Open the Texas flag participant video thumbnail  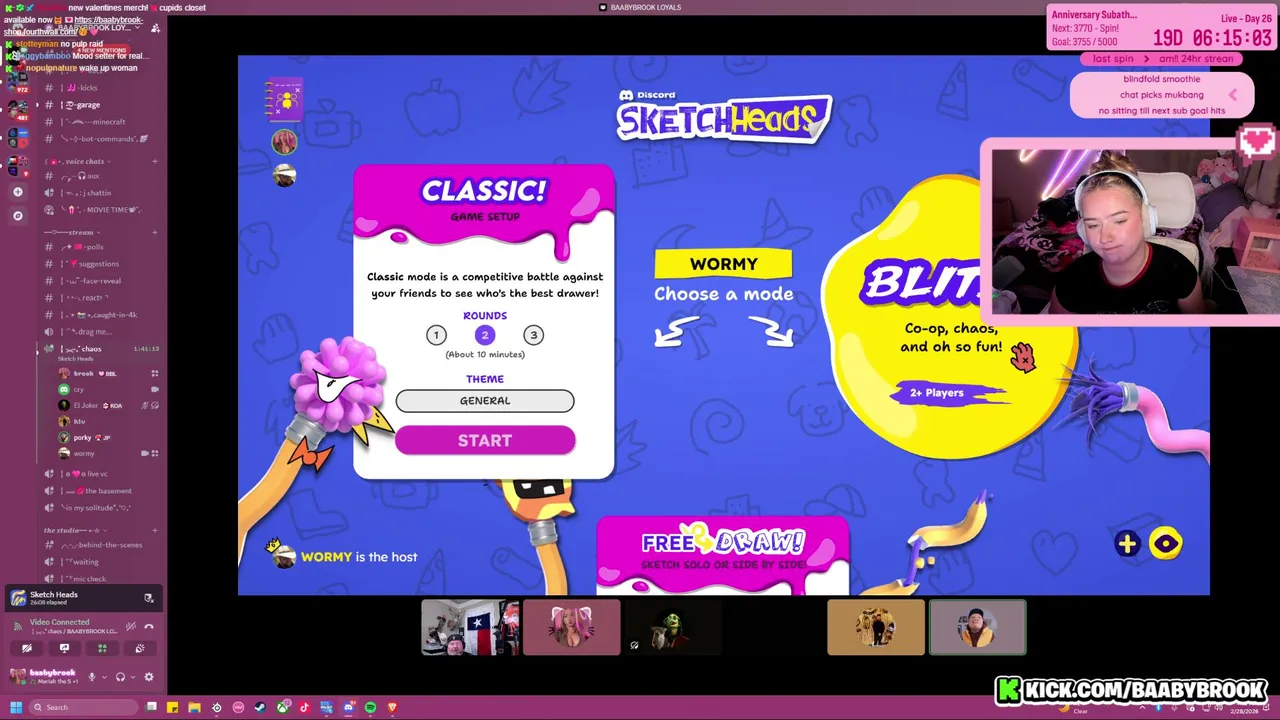click(x=470, y=627)
